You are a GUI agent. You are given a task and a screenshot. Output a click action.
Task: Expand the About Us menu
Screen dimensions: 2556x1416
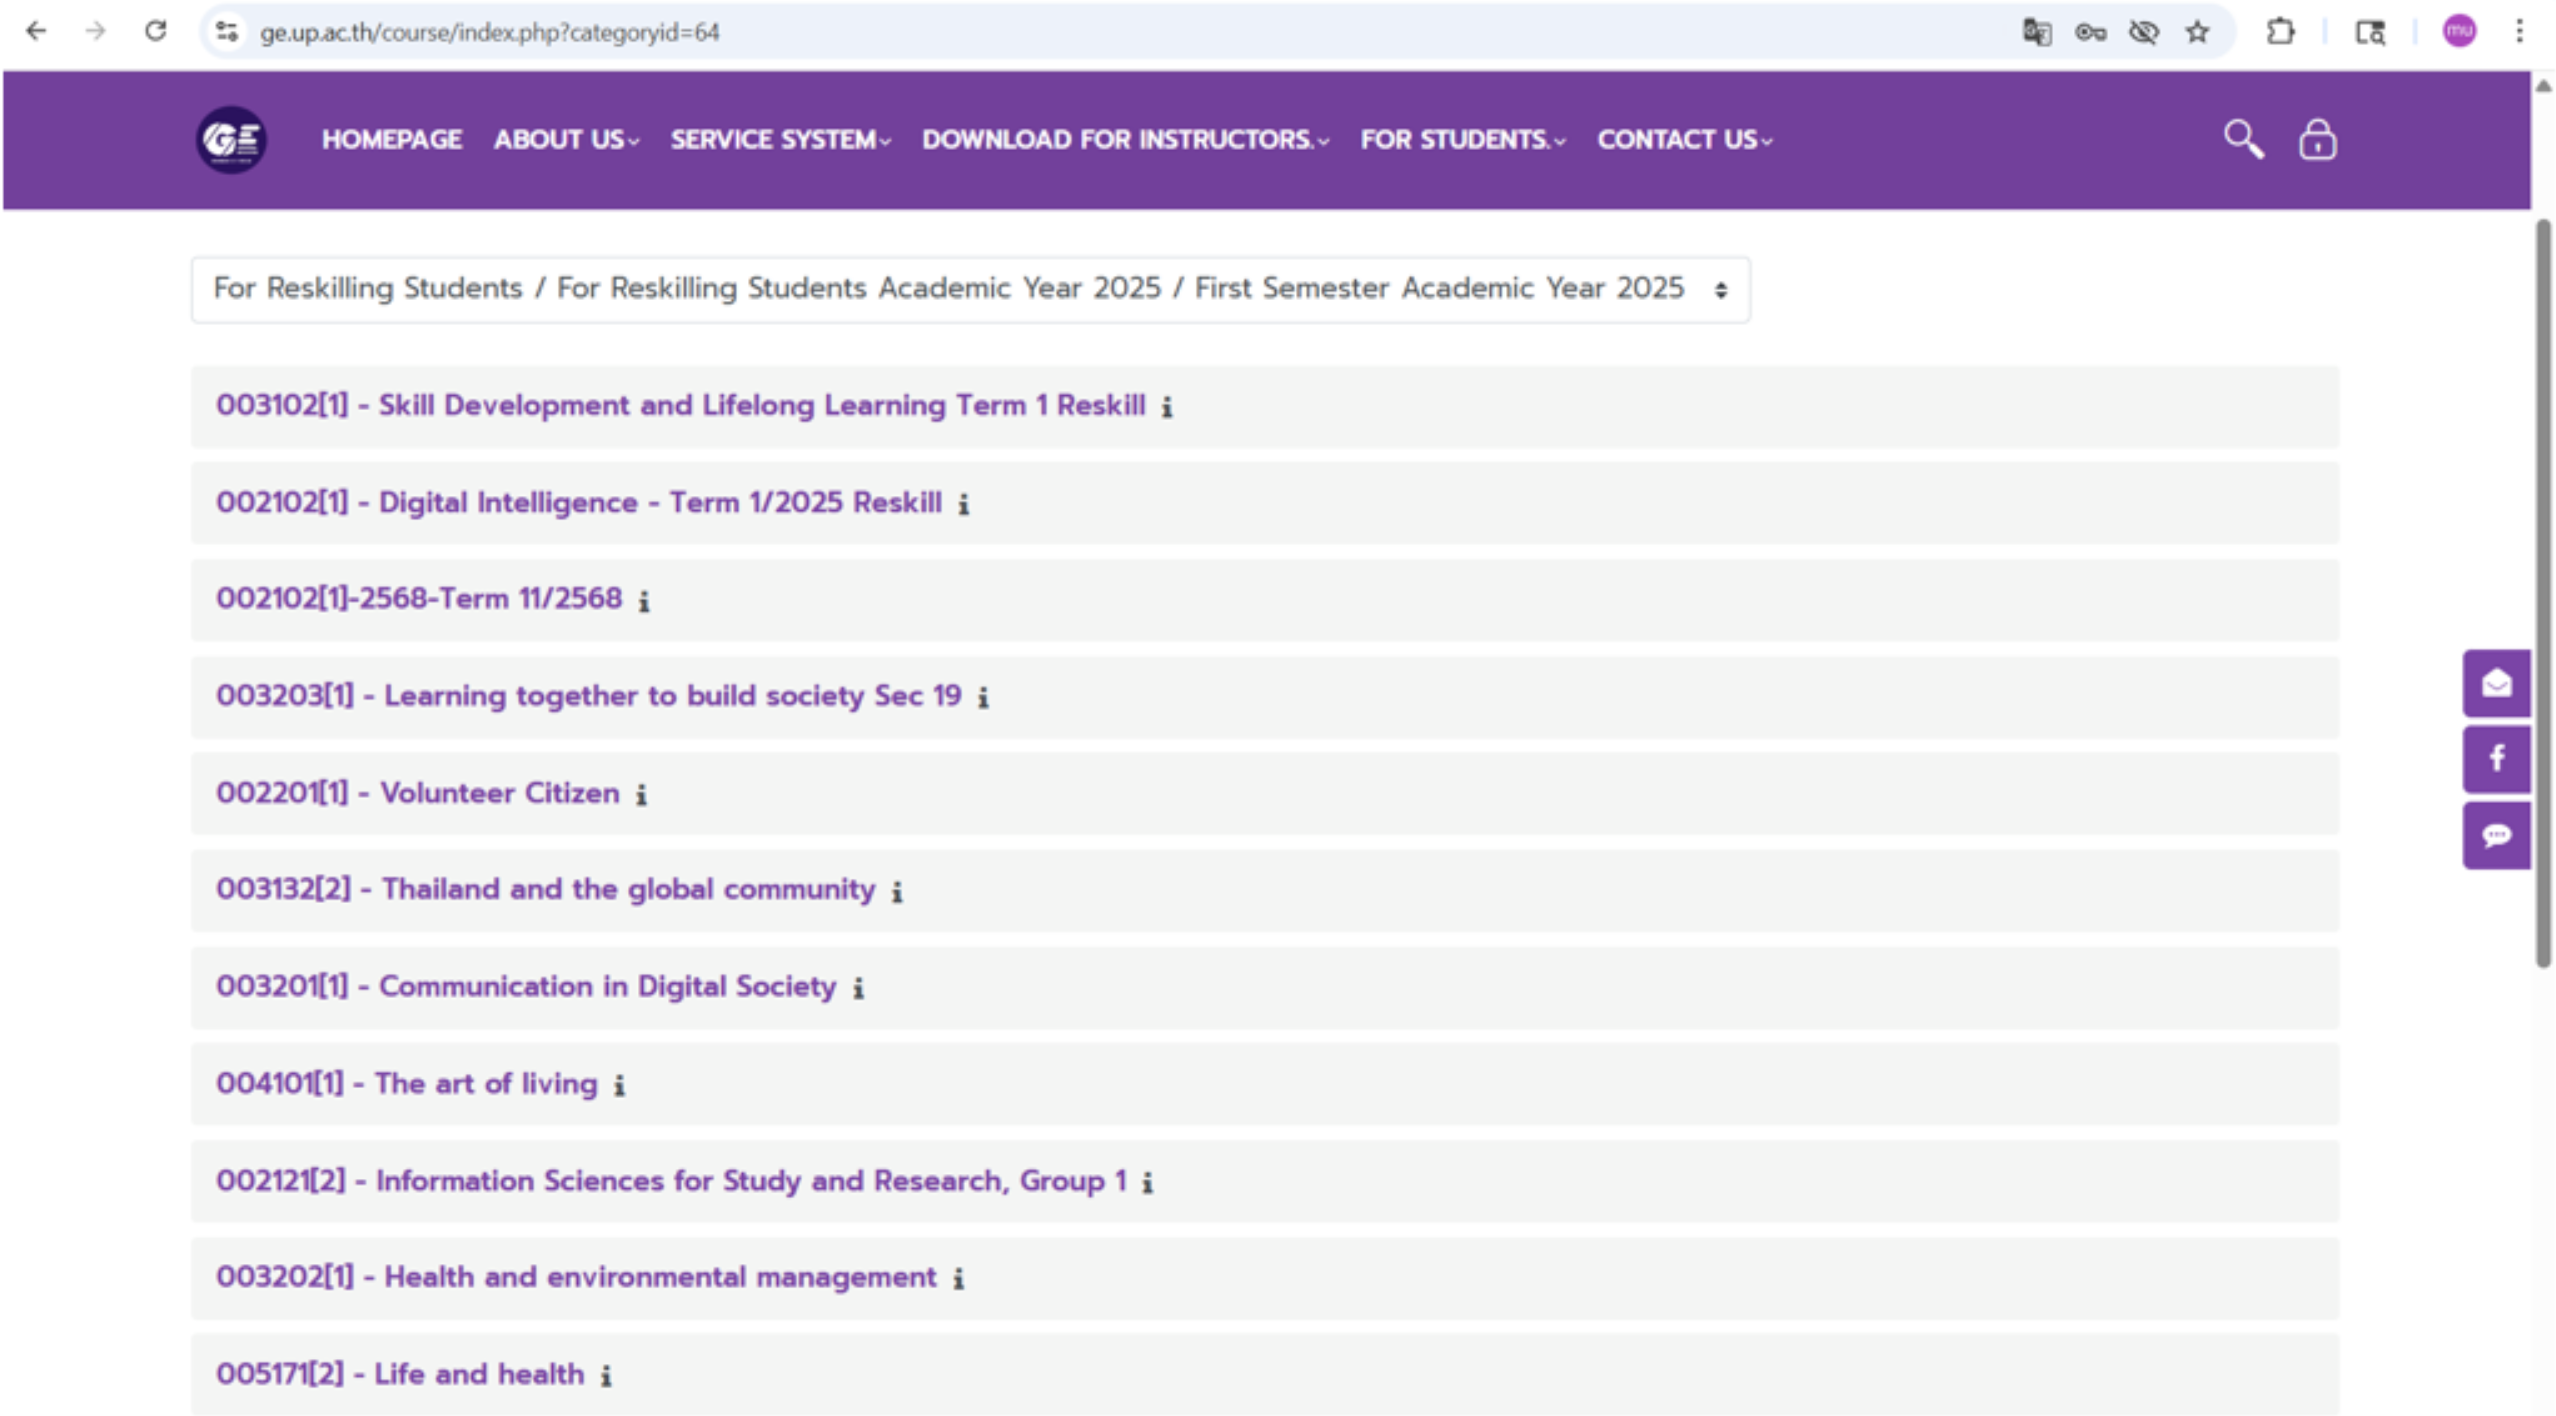coord(566,140)
